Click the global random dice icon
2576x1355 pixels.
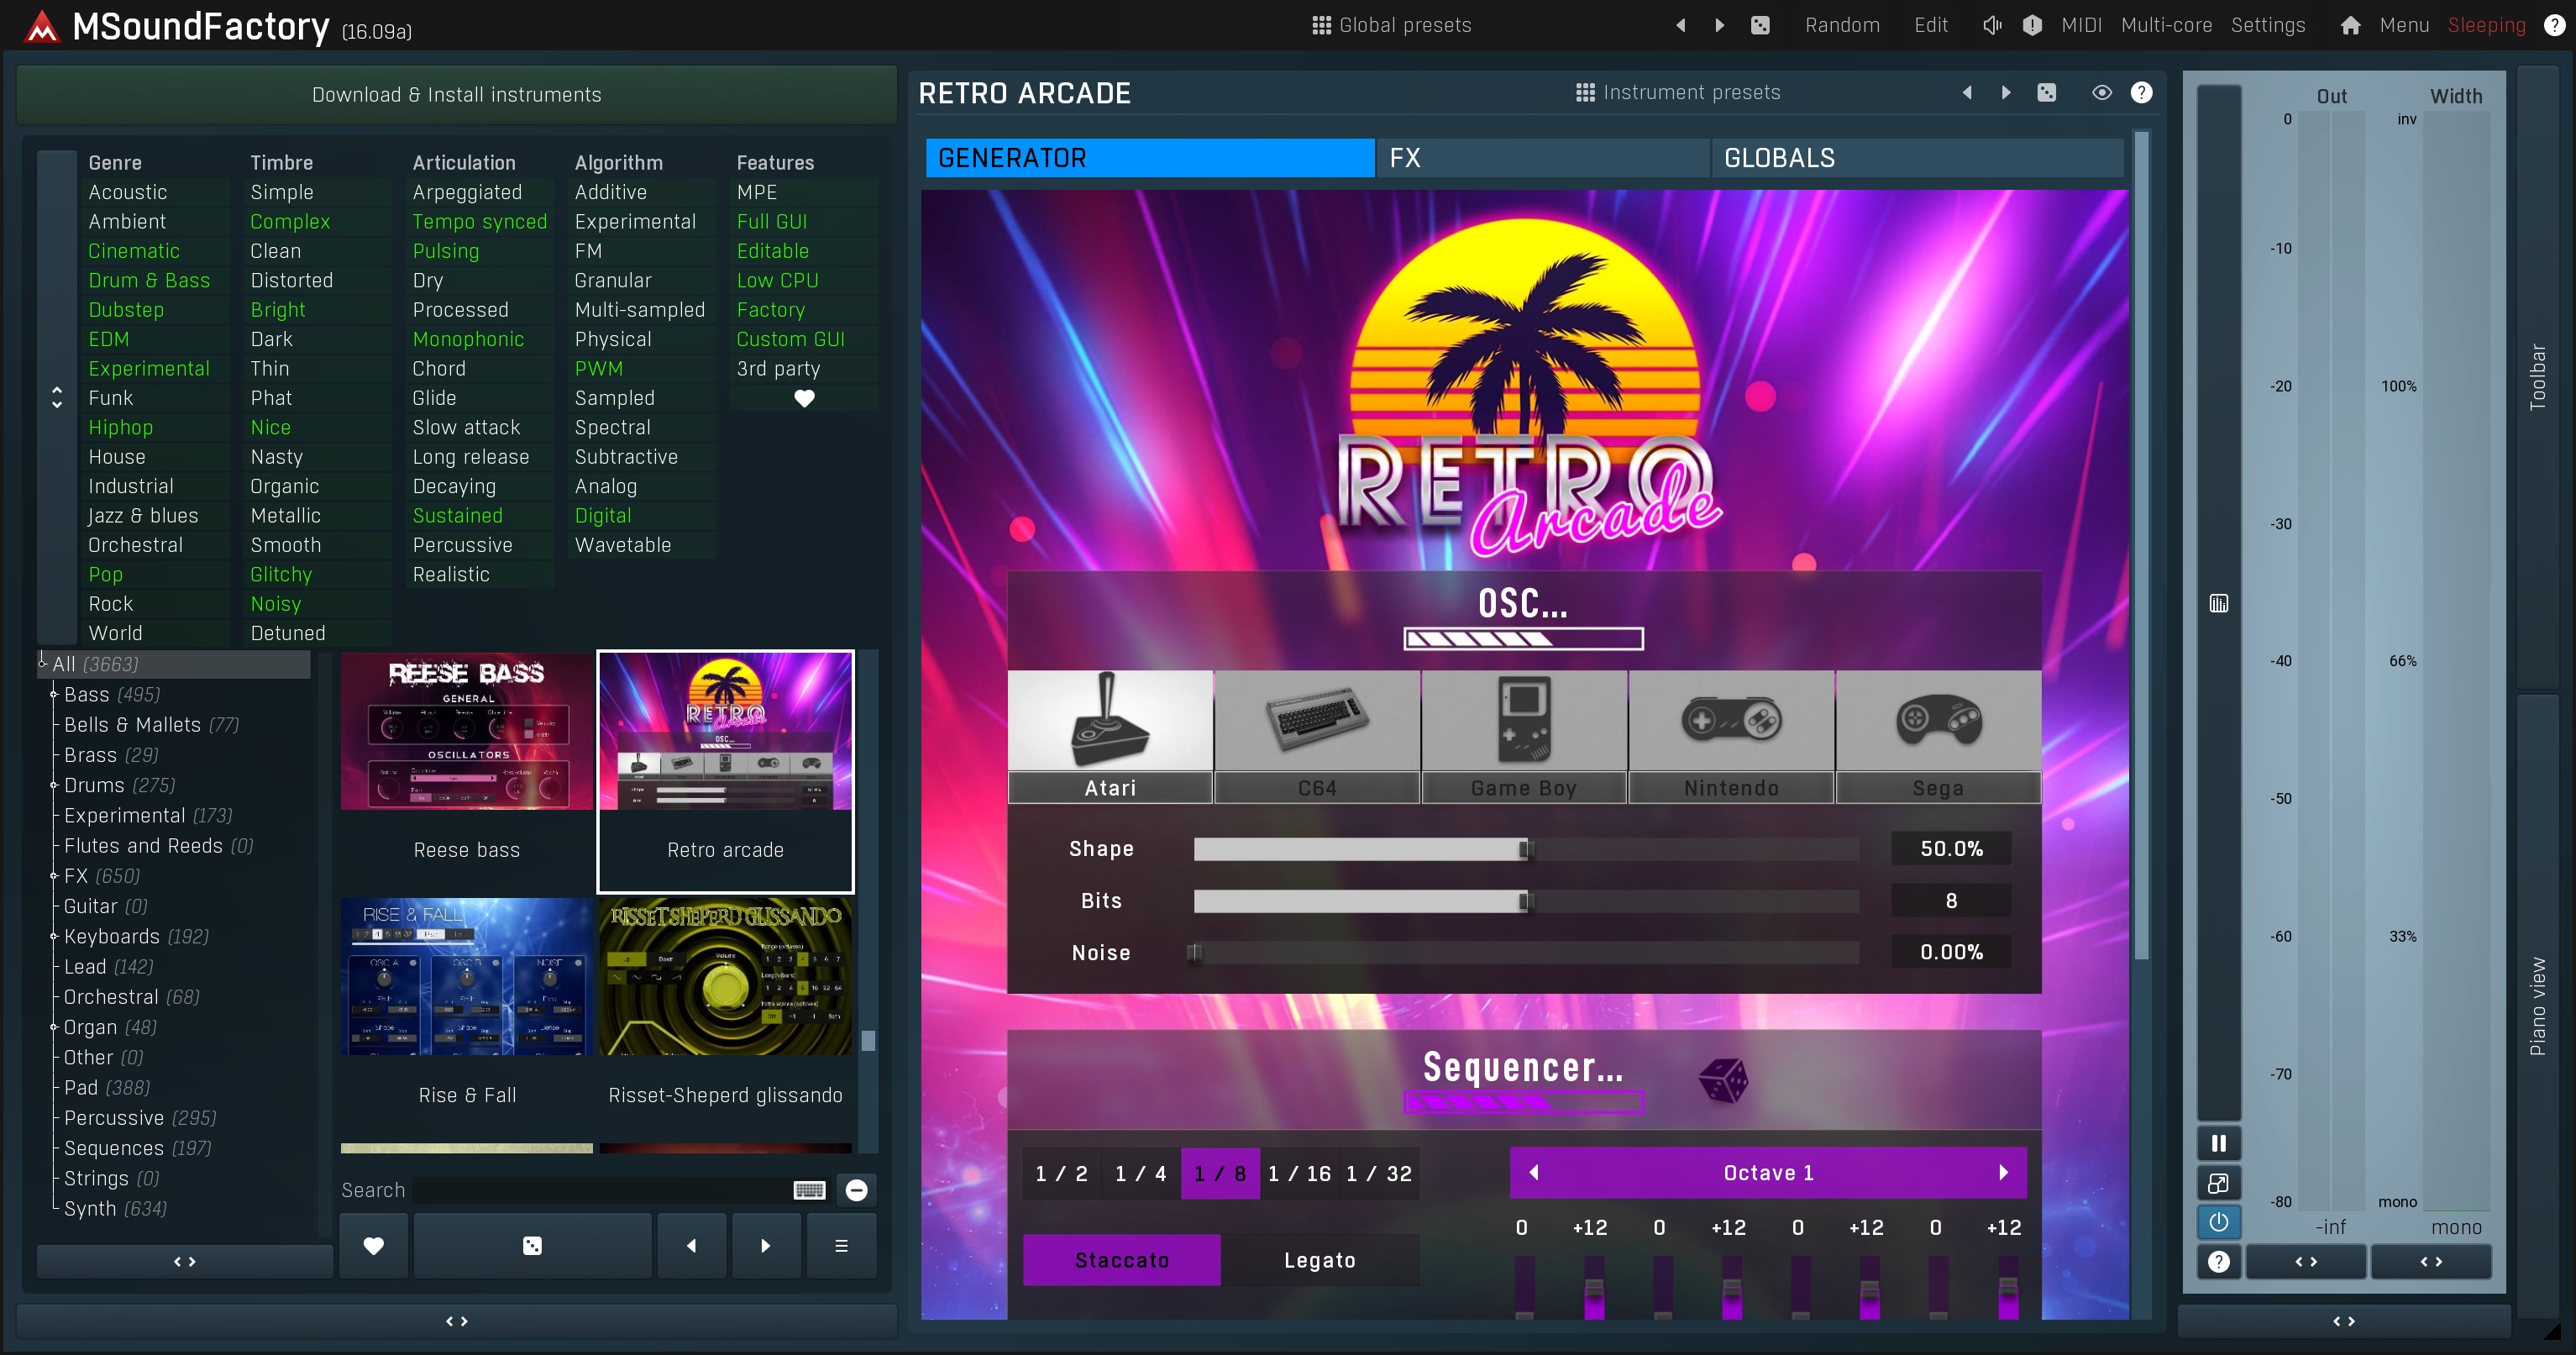click(1760, 25)
